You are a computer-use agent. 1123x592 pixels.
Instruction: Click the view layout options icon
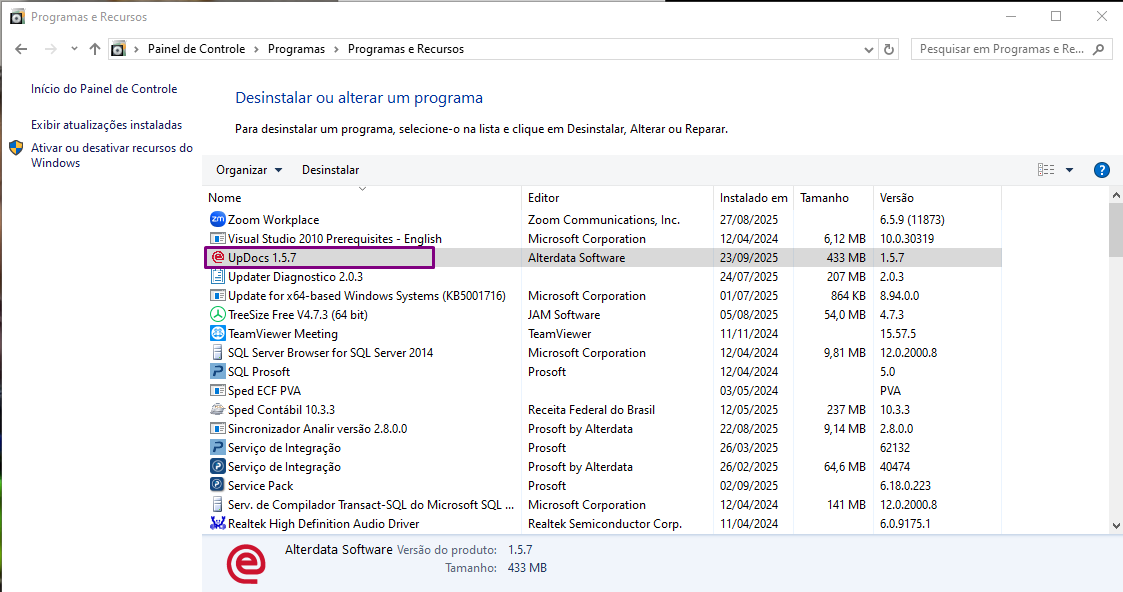[1046, 170]
